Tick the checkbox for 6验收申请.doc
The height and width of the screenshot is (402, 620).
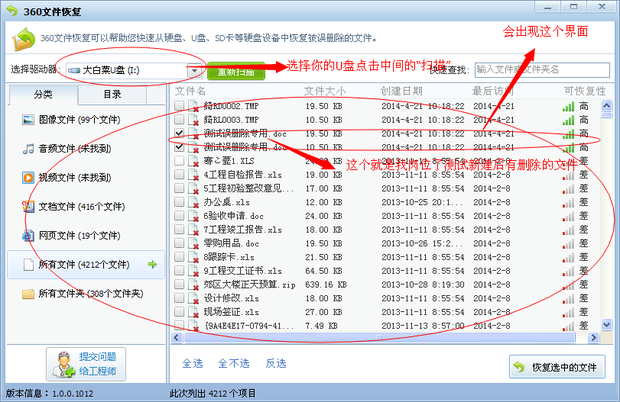pos(179,216)
